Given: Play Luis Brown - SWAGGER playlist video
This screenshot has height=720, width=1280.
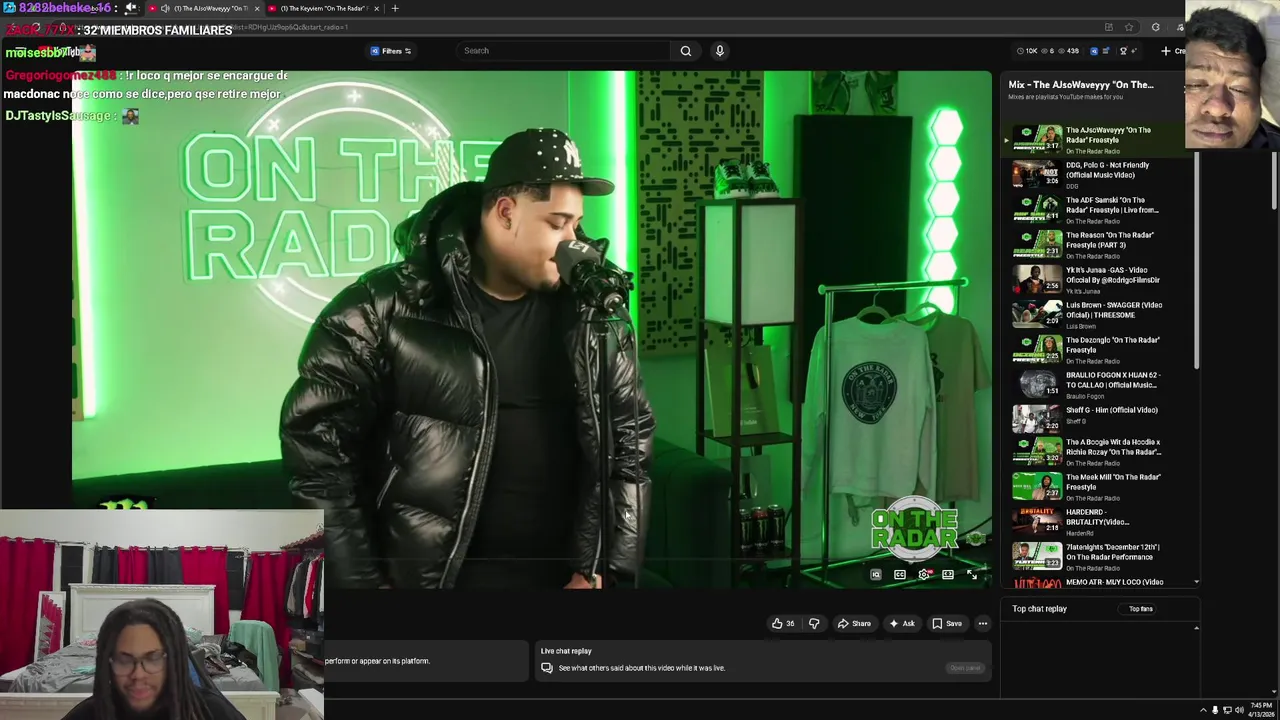Looking at the screenshot, I should pos(1100,314).
